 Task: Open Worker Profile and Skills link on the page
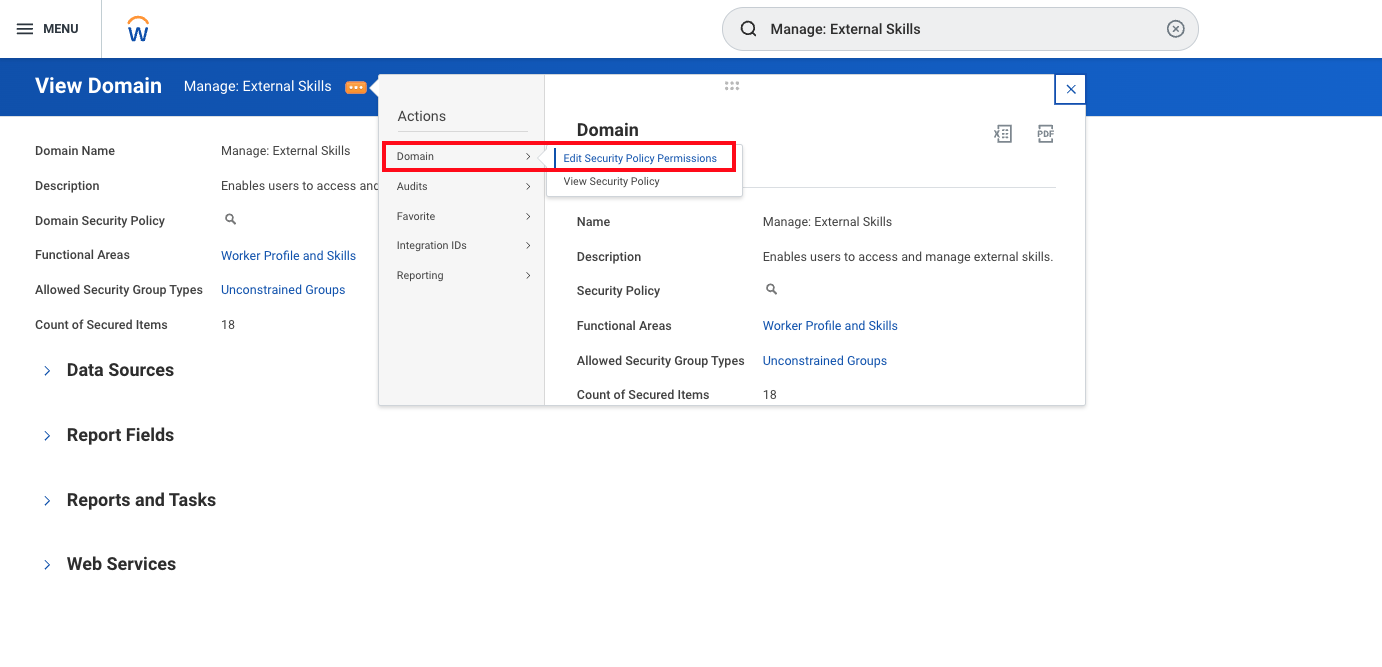pyautogui.click(x=288, y=256)
